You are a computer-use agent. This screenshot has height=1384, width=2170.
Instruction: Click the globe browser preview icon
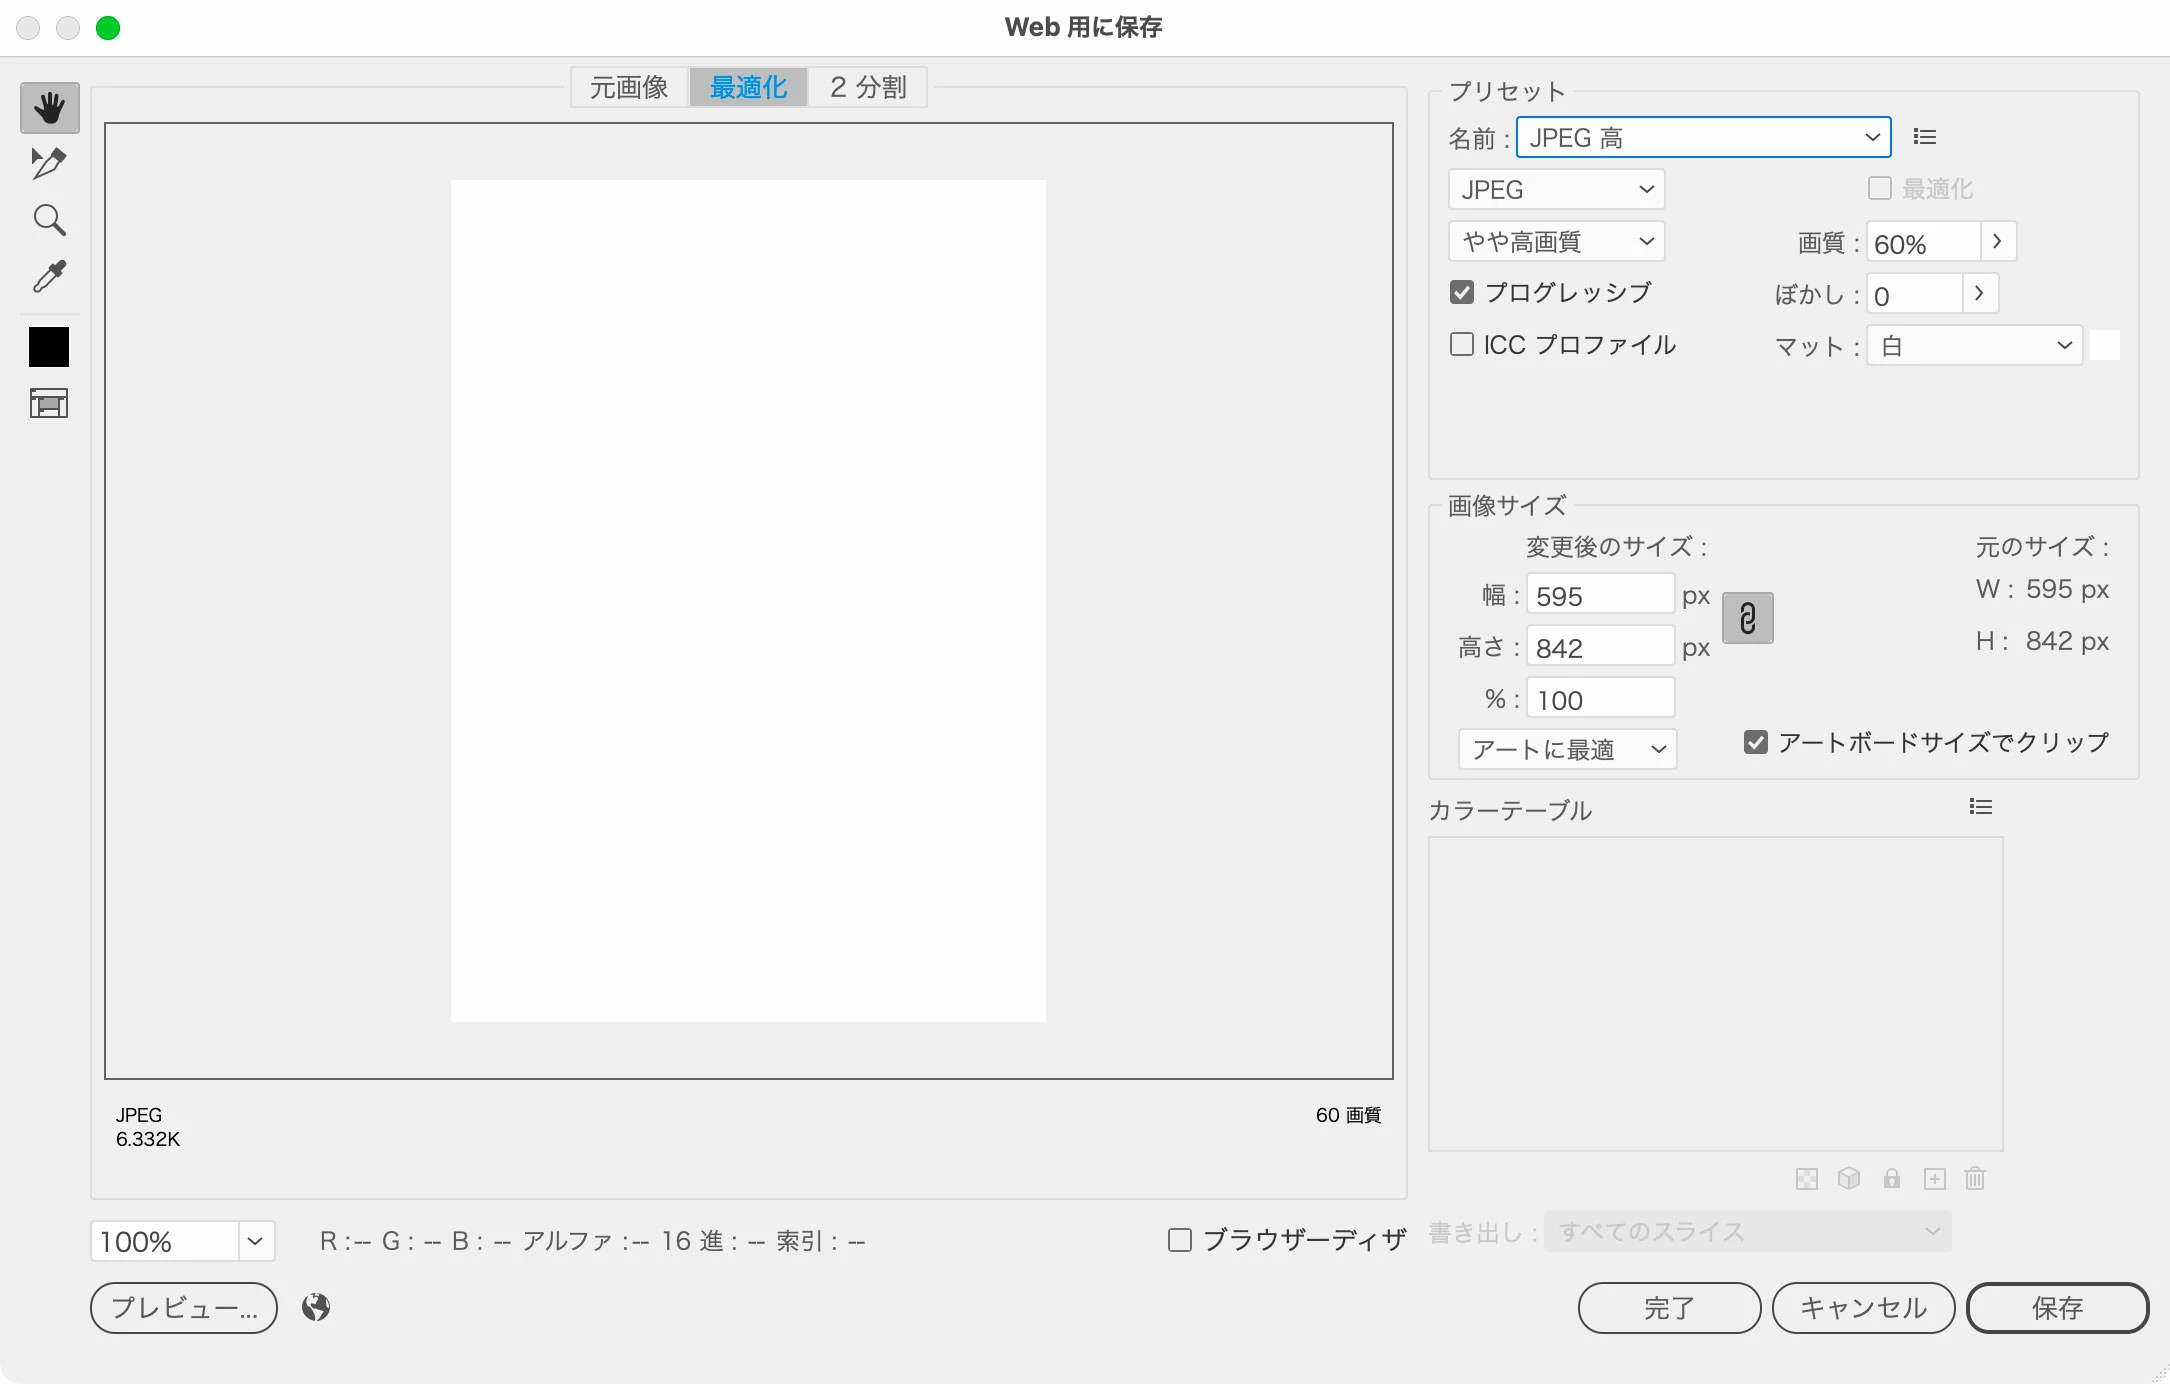point(316,1307)
